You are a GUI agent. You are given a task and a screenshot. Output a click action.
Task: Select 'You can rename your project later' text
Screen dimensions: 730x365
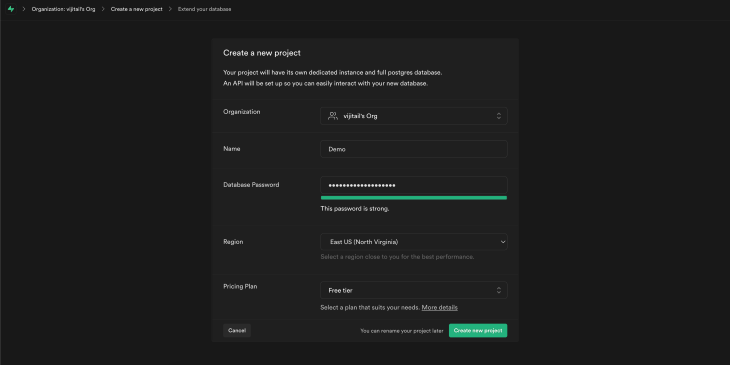click(x=402, y=331)
